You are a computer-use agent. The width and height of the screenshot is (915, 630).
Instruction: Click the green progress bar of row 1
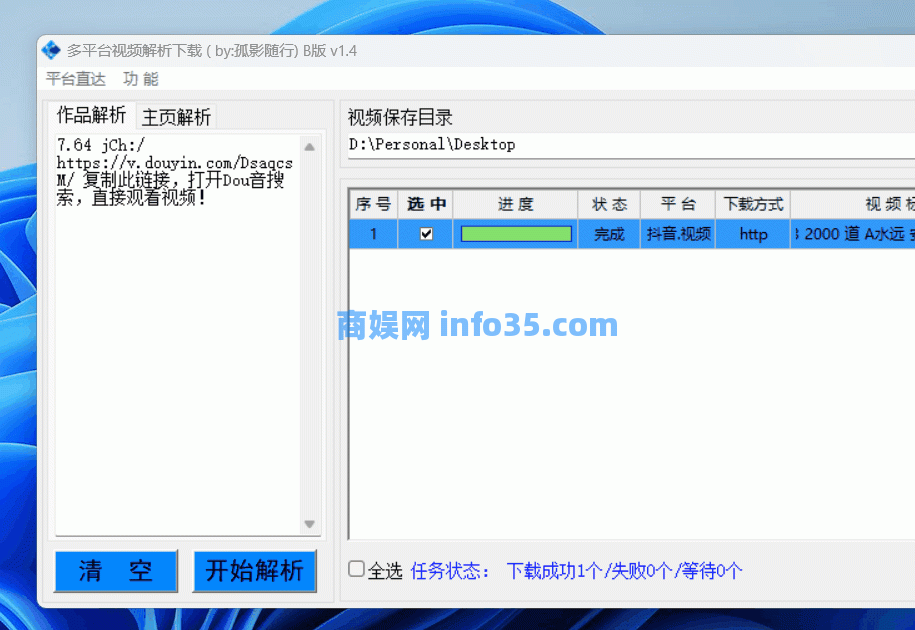pos(514,233)
